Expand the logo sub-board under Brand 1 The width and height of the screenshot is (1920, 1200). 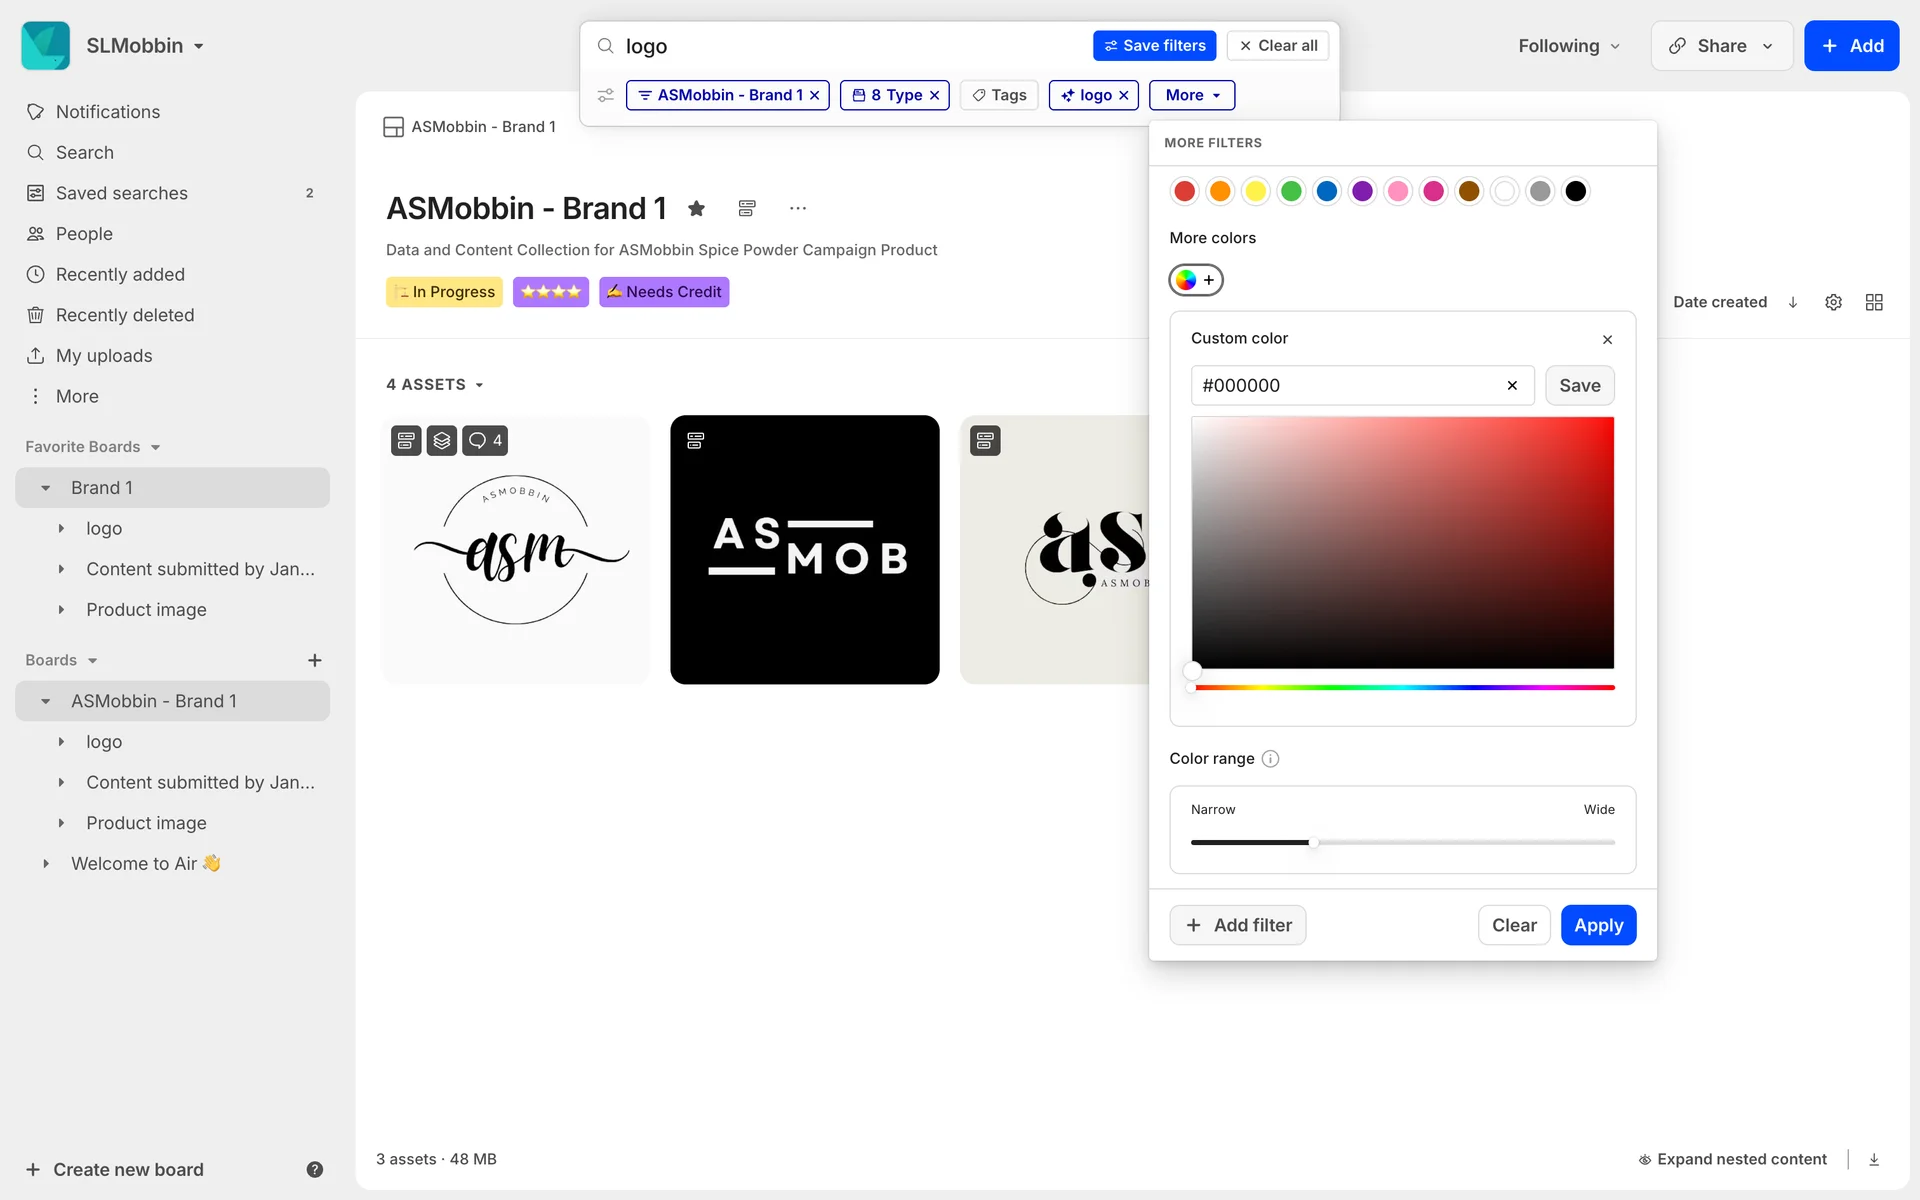click(61, 528)
